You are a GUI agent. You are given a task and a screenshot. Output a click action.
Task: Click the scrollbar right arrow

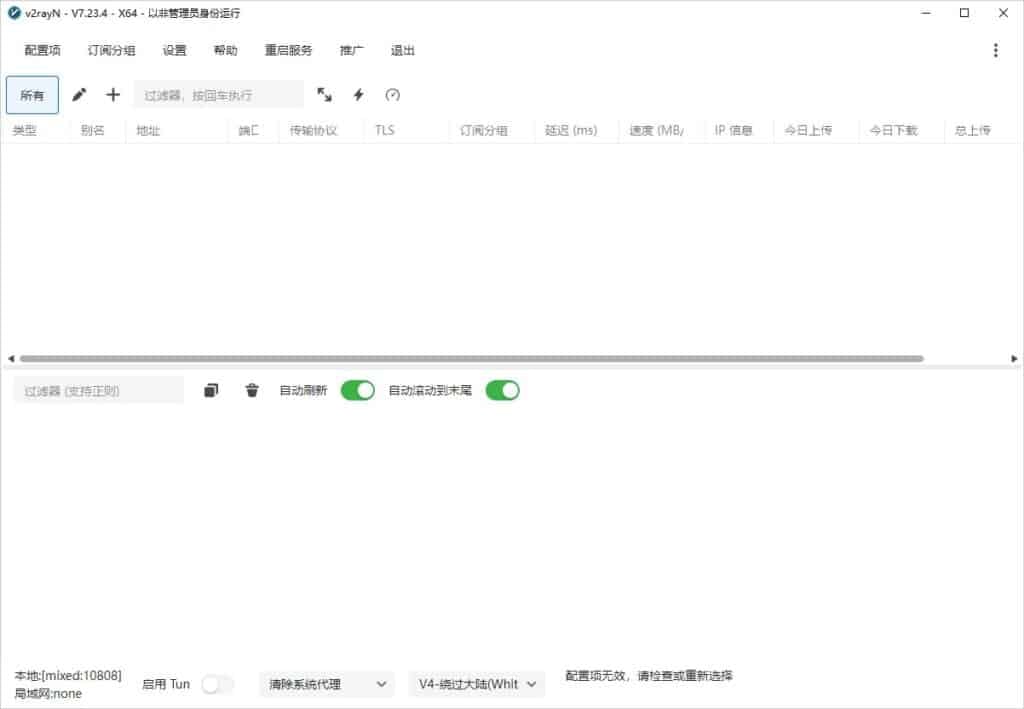tap(1014, 358)
